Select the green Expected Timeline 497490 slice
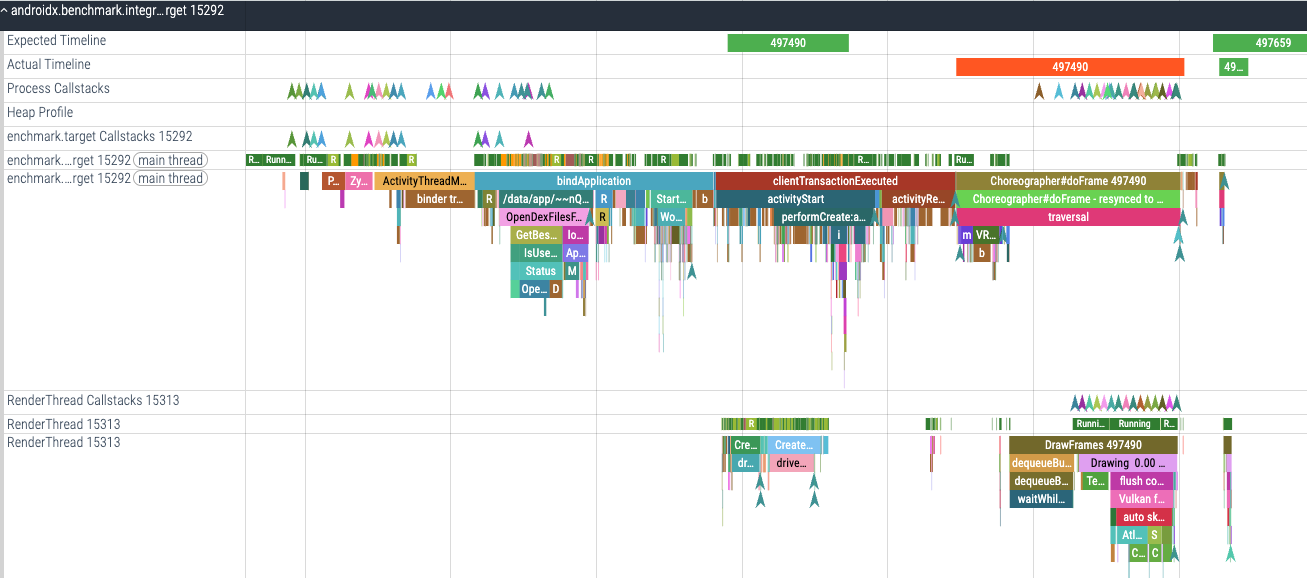 coord(788,43)
